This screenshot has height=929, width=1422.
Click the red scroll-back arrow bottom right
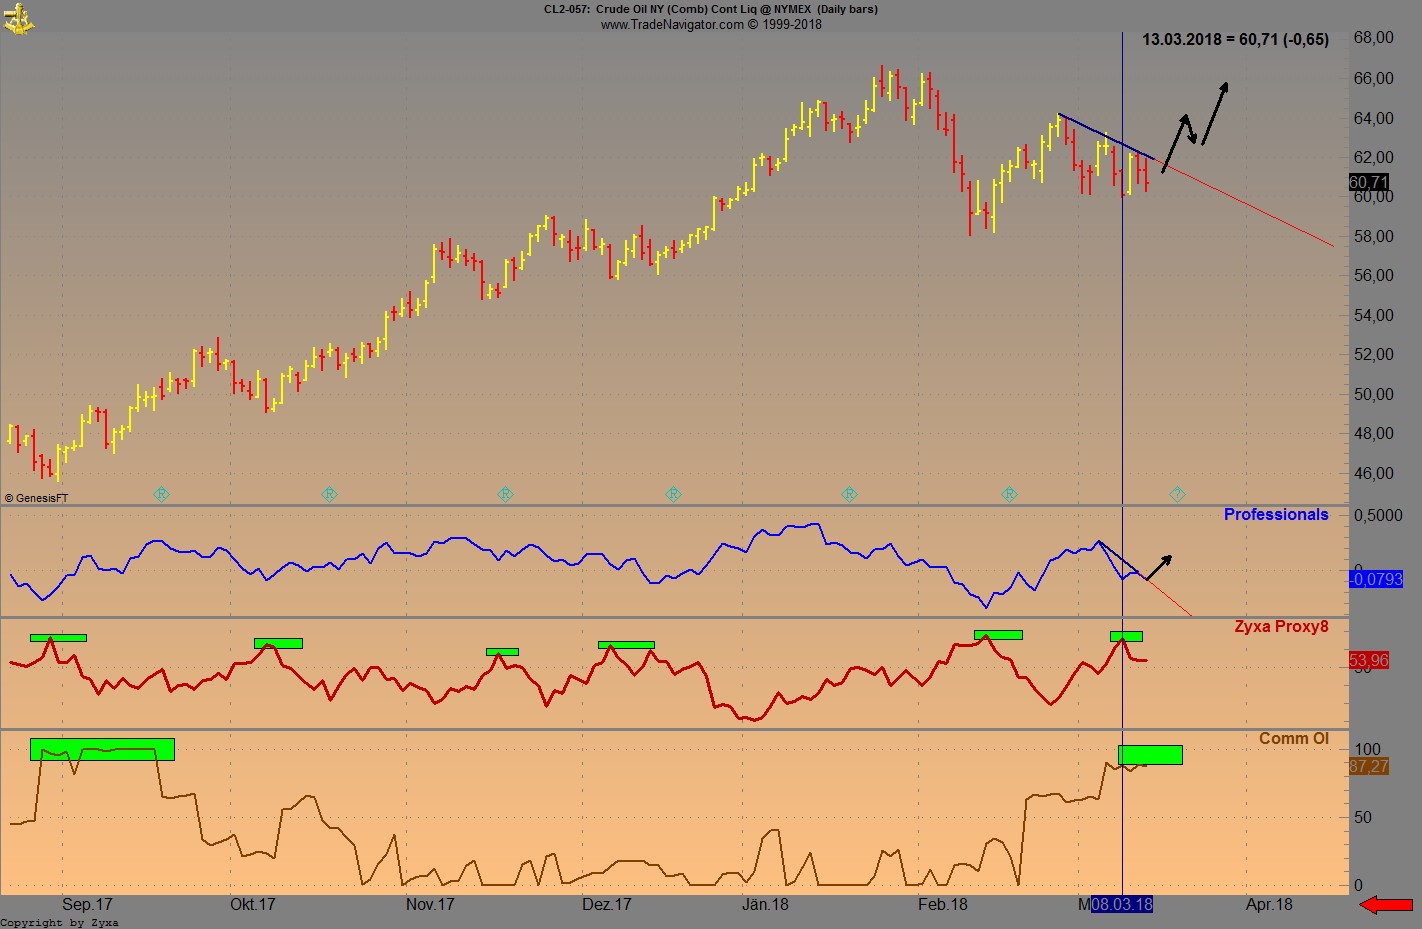click(1387, 905)
